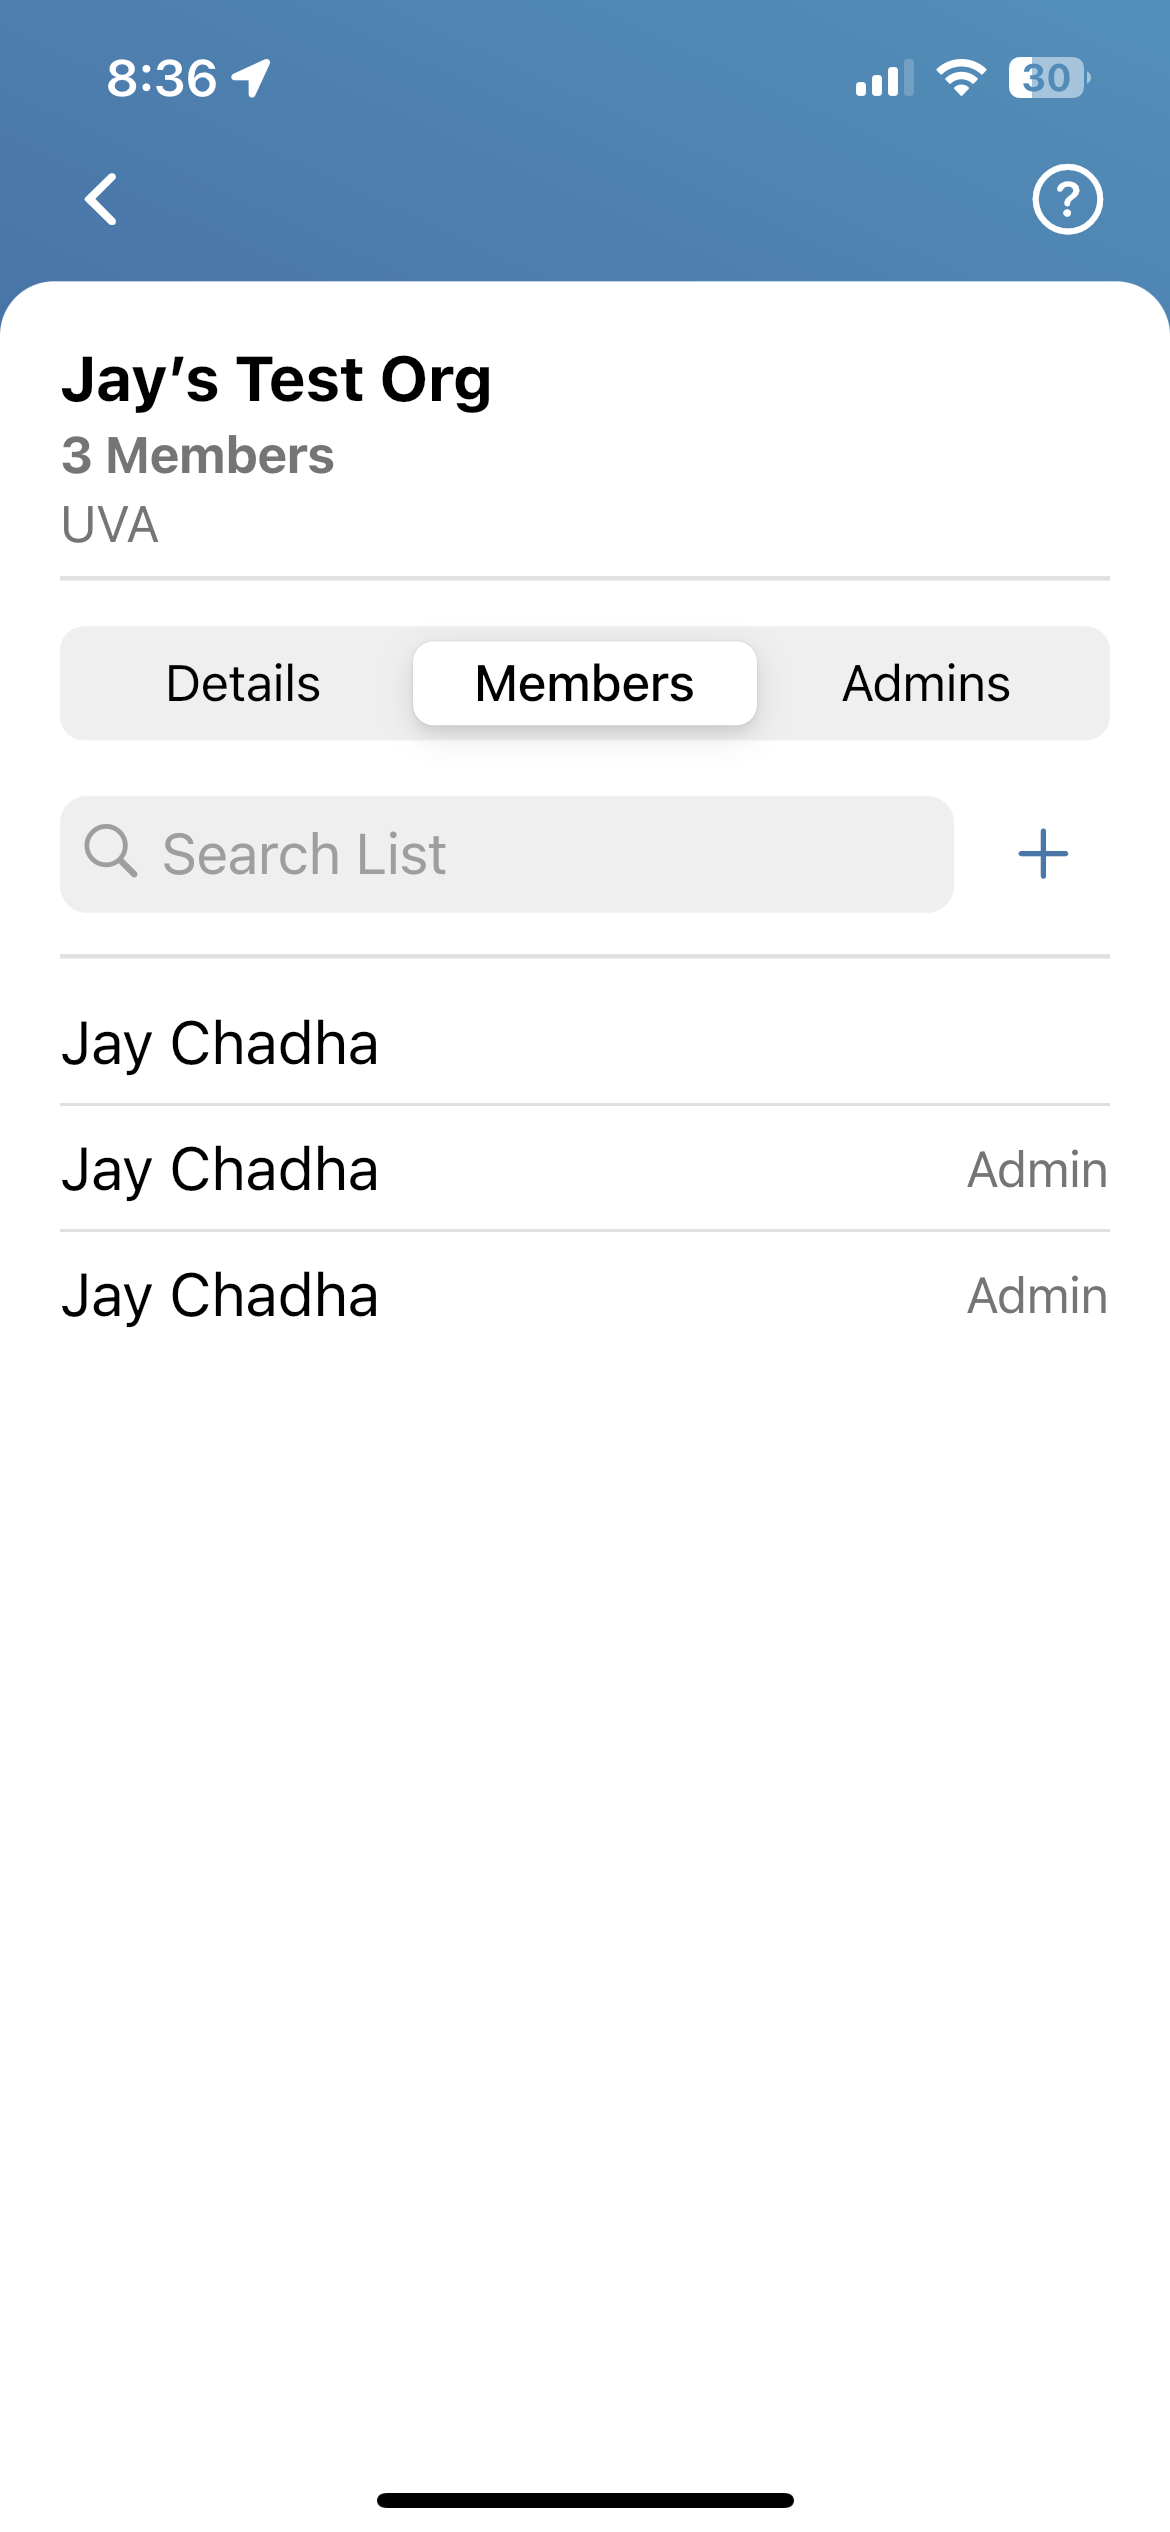This screenshot has width=1170, height=2532.
Task: Tap the battery indicator showing 30
Action: point(1049,78)
